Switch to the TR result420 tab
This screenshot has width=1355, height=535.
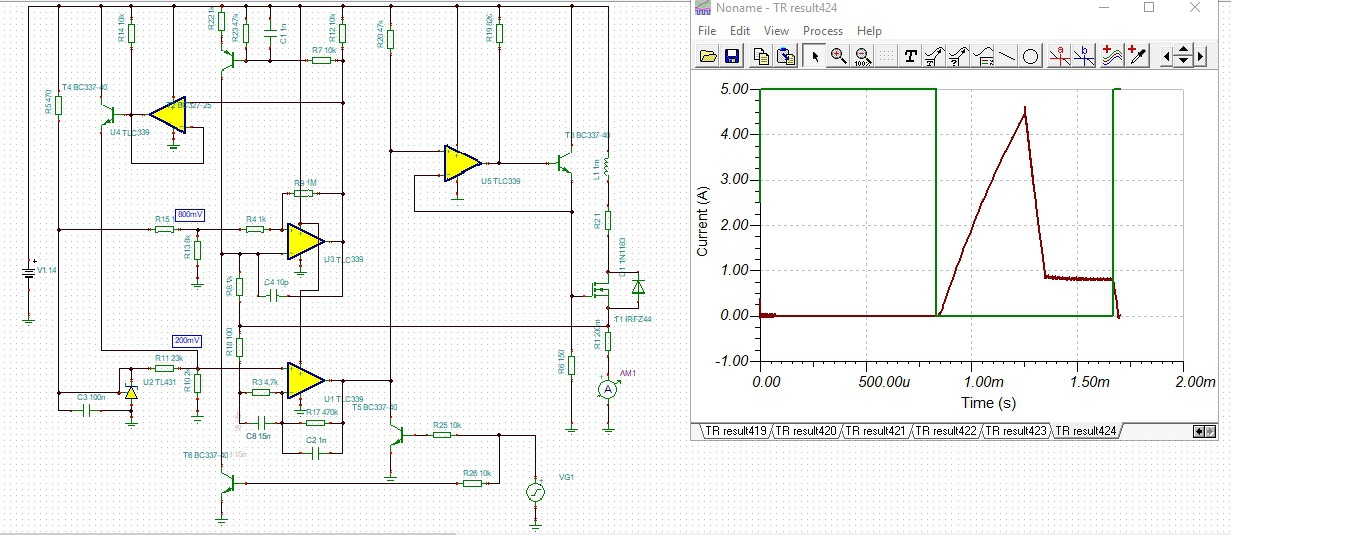tap(805, 431)
